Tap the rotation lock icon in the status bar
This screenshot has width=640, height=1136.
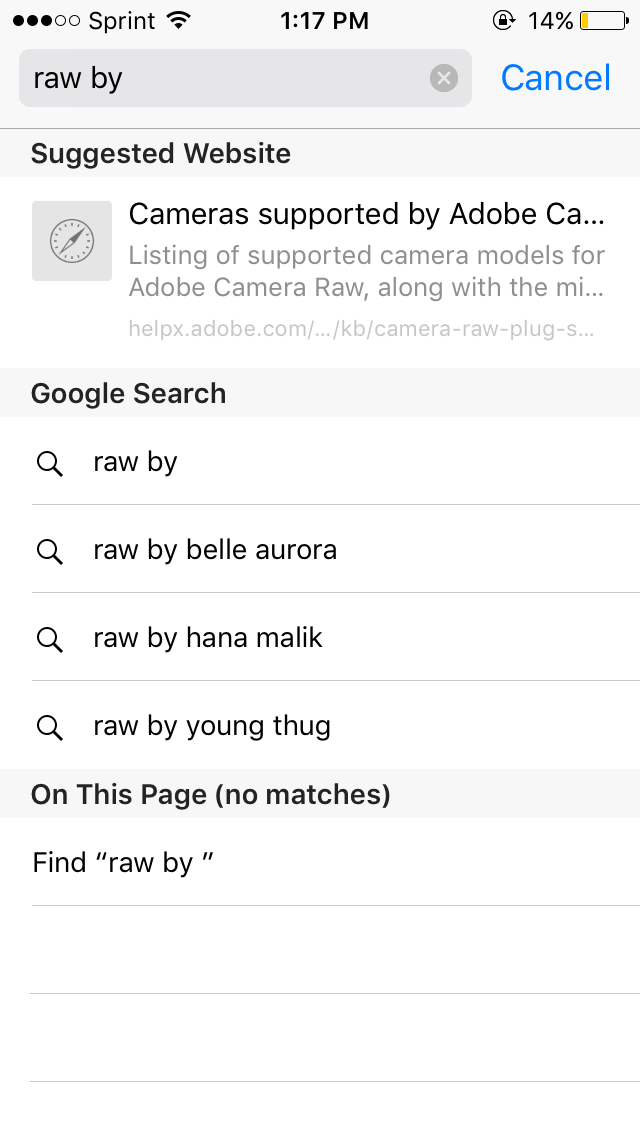tap(503, 20)
